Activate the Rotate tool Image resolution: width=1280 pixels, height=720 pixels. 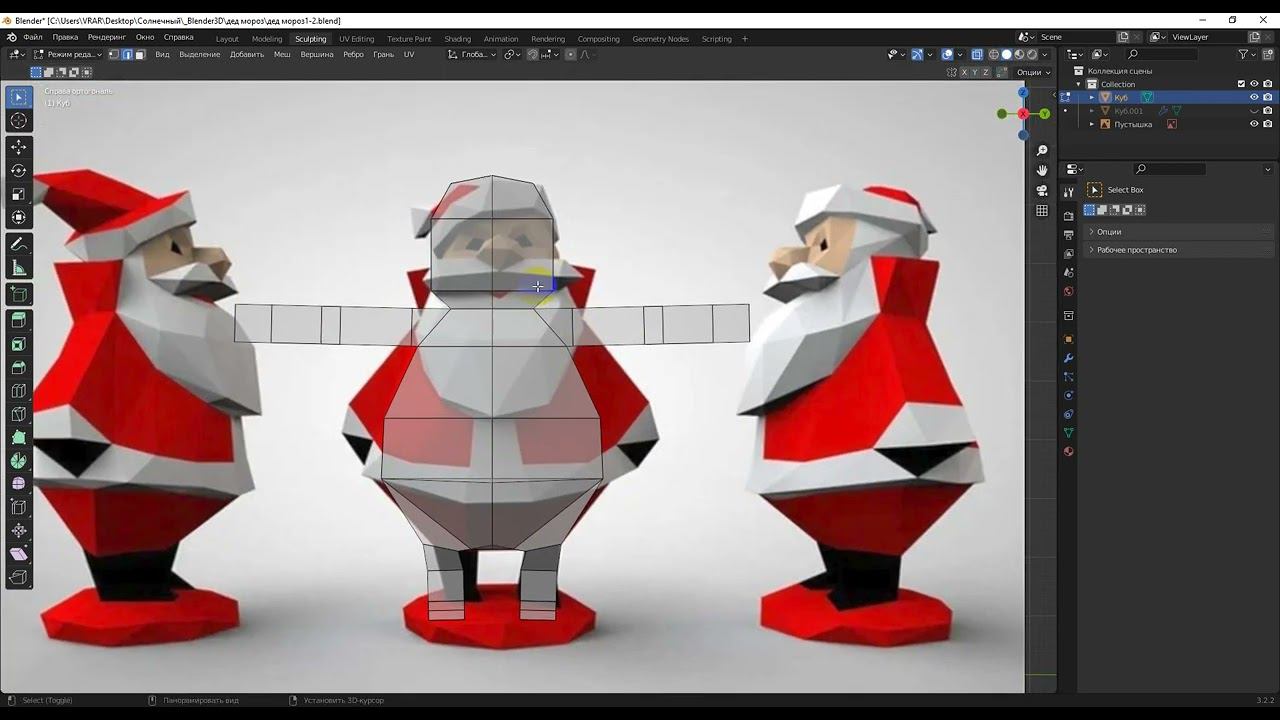(x=18, y=171)
